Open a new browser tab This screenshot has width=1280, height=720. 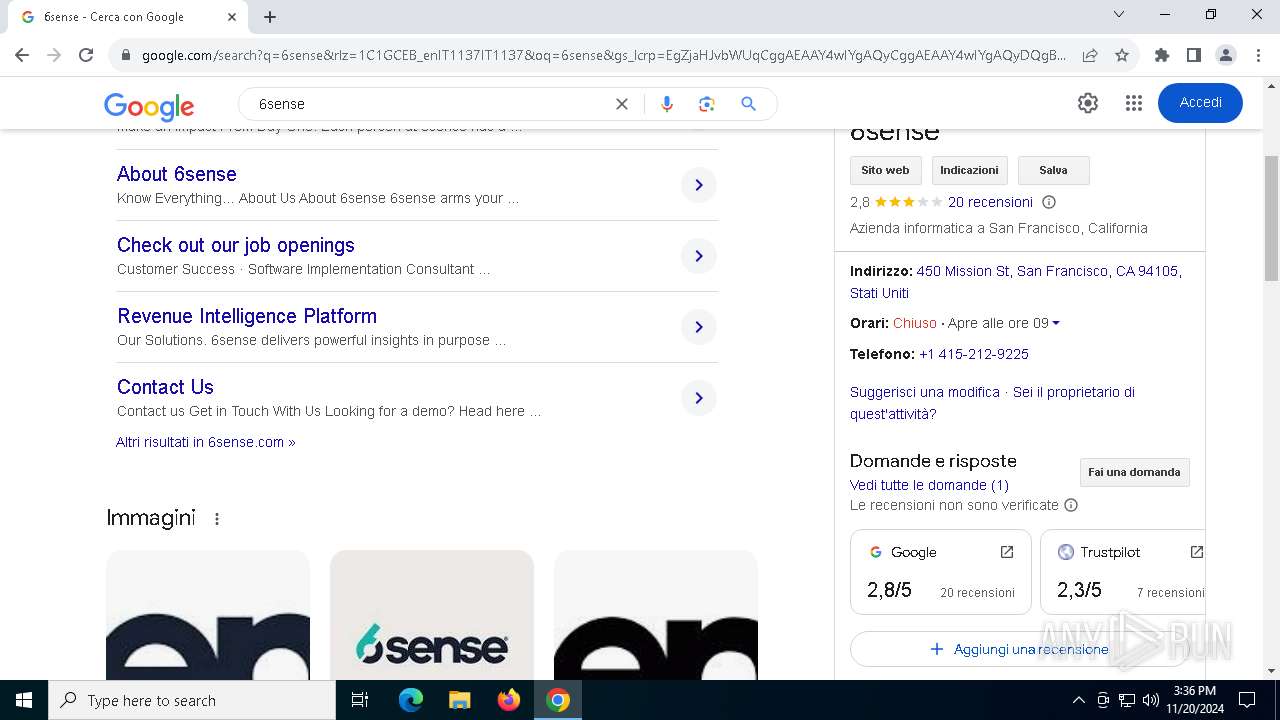[x=270, y=17]
